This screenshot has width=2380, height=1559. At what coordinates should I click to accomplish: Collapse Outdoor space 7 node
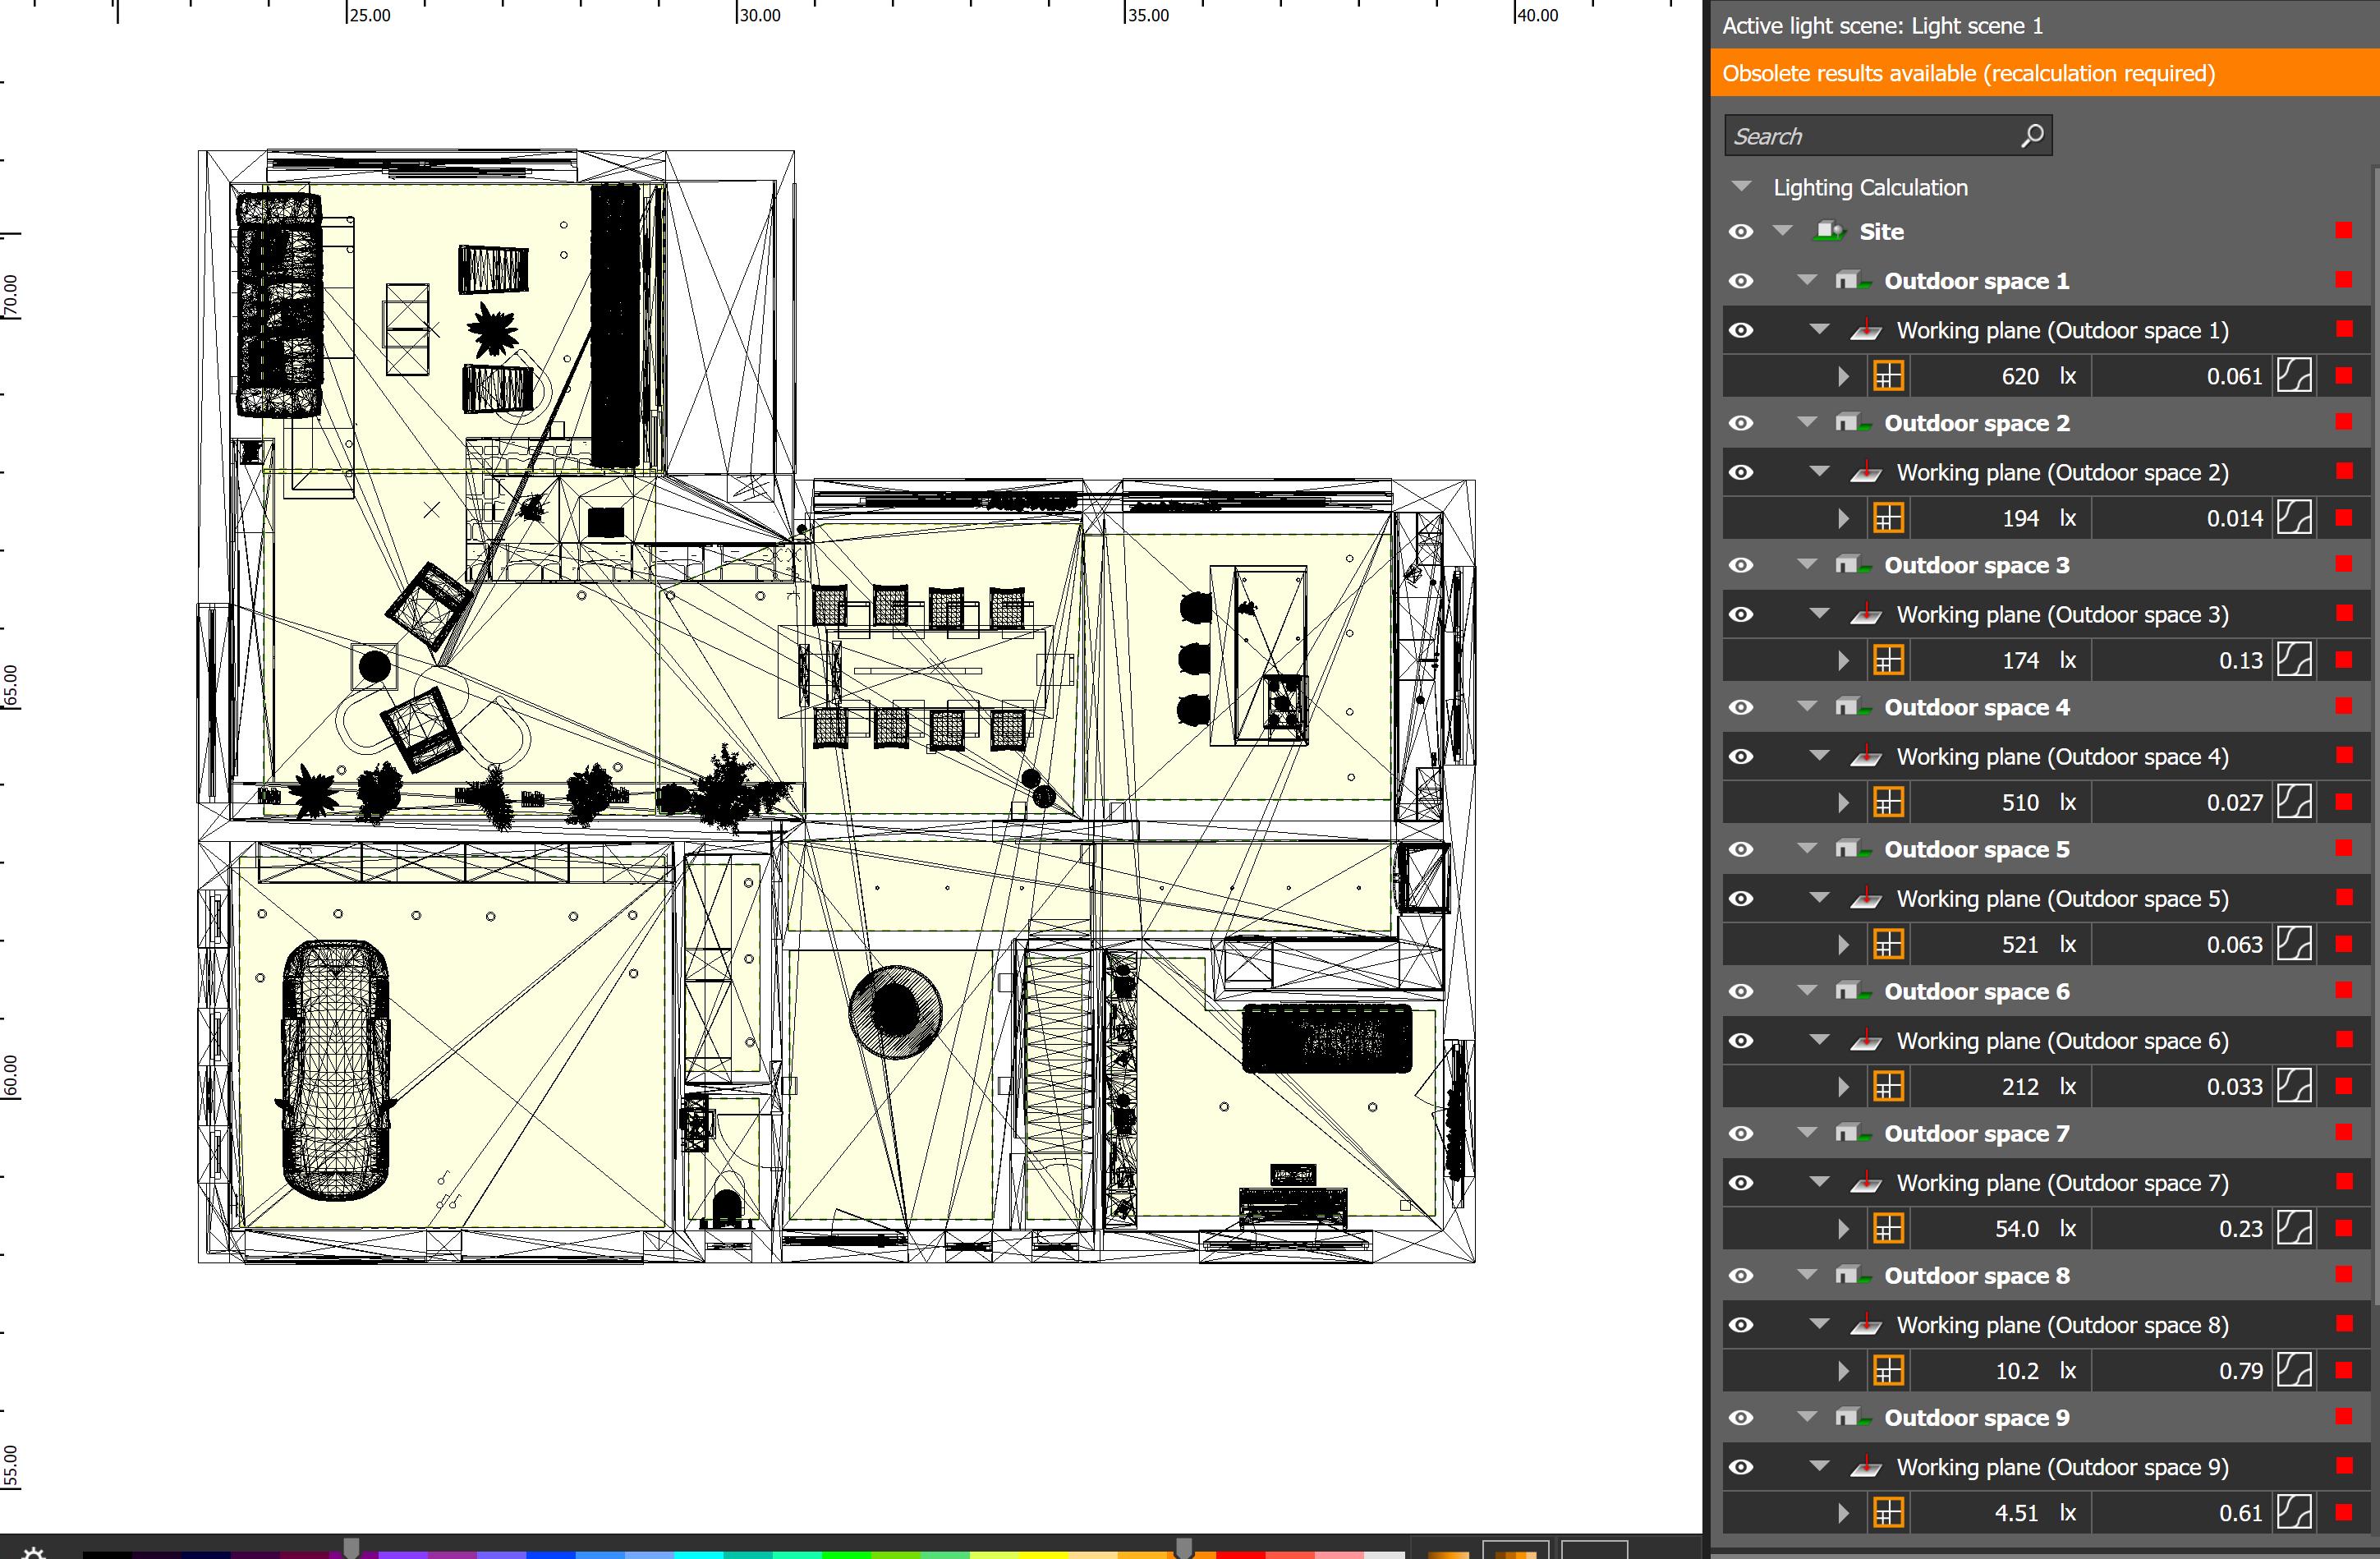1807,1132
